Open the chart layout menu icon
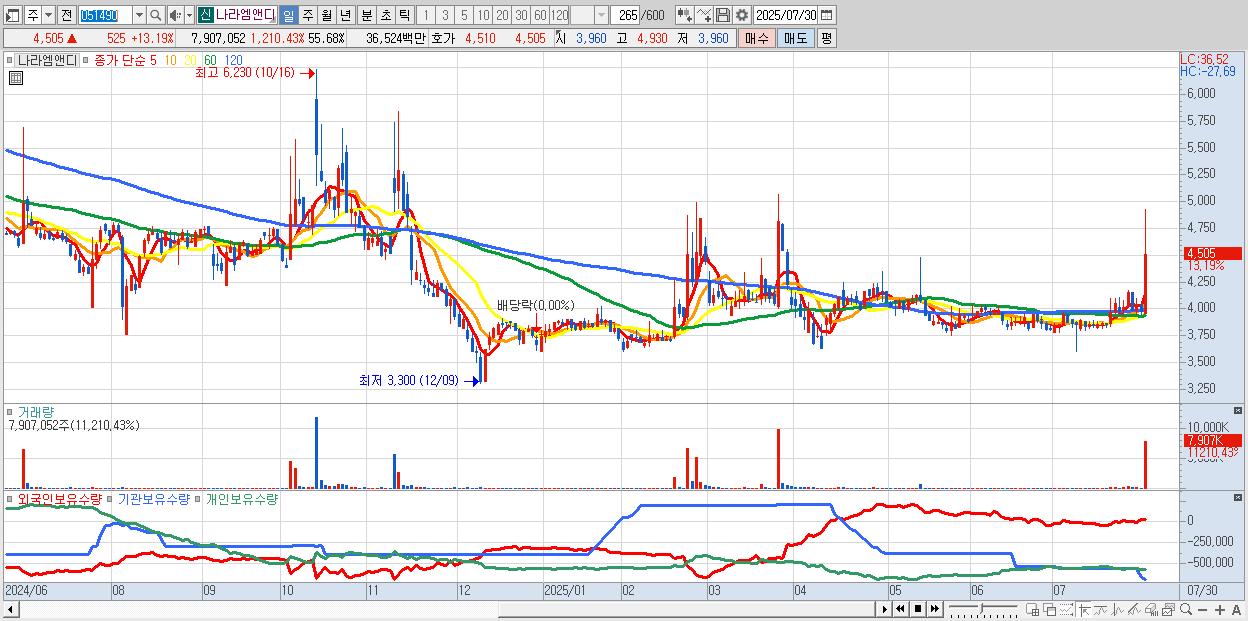1248x621 pixels. pyautogui.click(x=12, y=16)
